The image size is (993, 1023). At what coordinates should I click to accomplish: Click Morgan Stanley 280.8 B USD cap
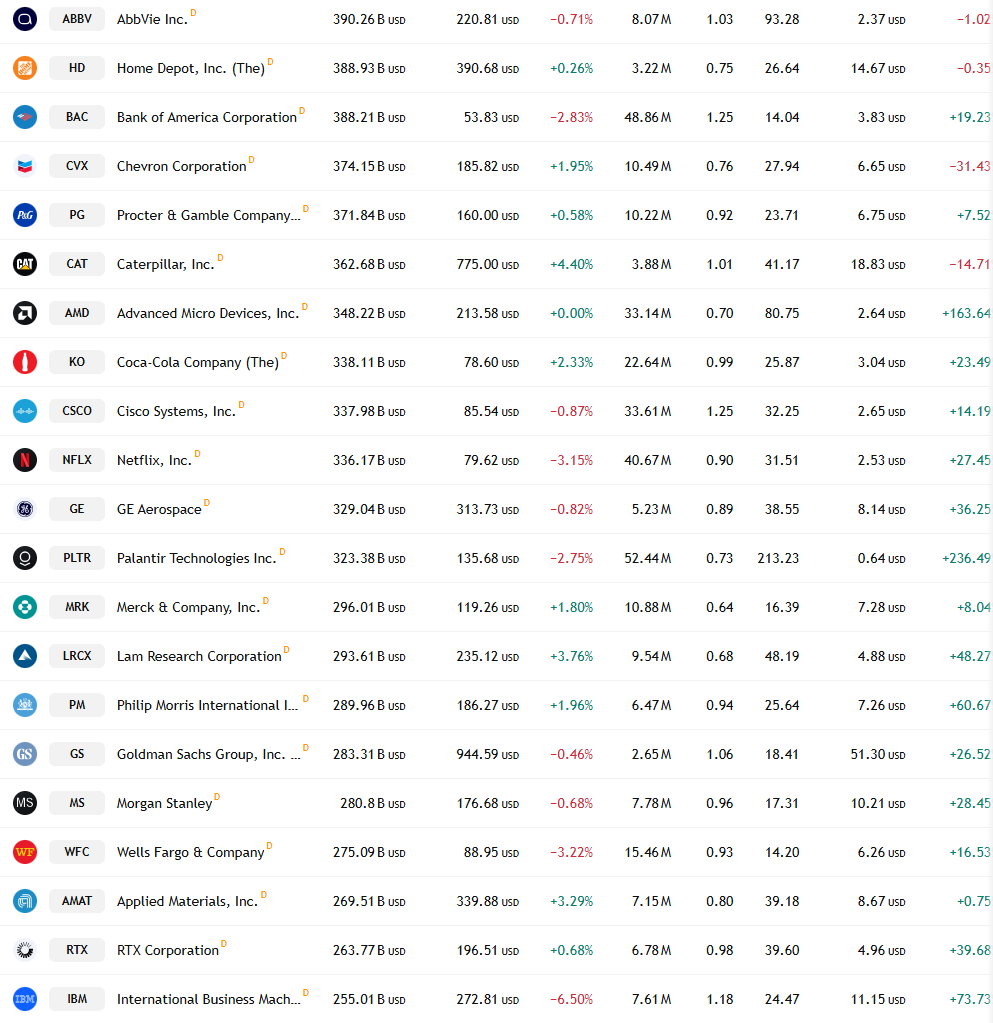click(373, 803)
